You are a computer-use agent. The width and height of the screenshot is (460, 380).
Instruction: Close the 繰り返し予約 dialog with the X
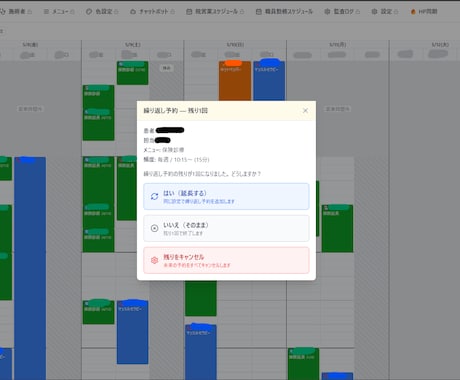coord(305,111)
